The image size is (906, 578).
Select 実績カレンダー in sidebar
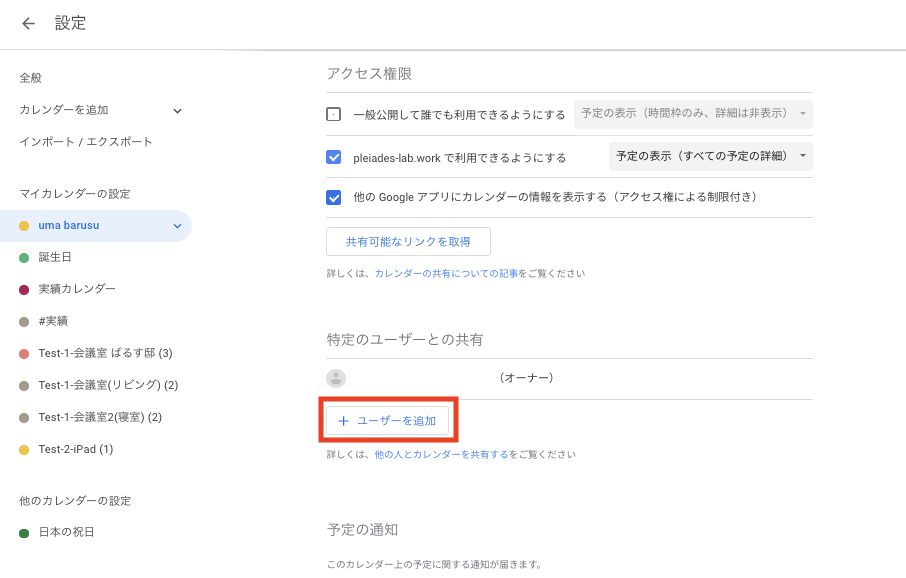point(77,289)
